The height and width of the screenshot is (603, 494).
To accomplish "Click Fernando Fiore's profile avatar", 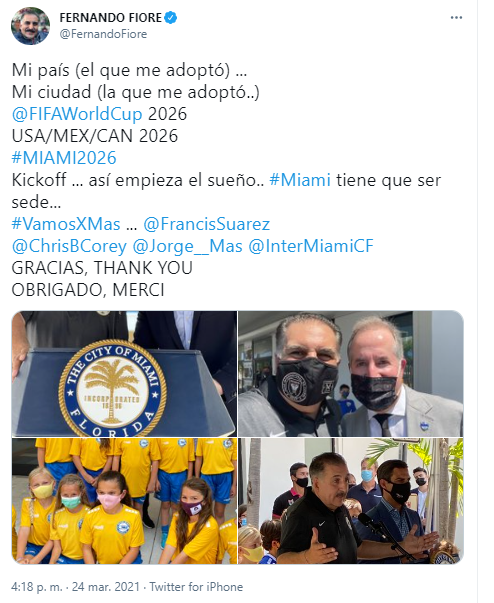I will [x=30, y=26].
